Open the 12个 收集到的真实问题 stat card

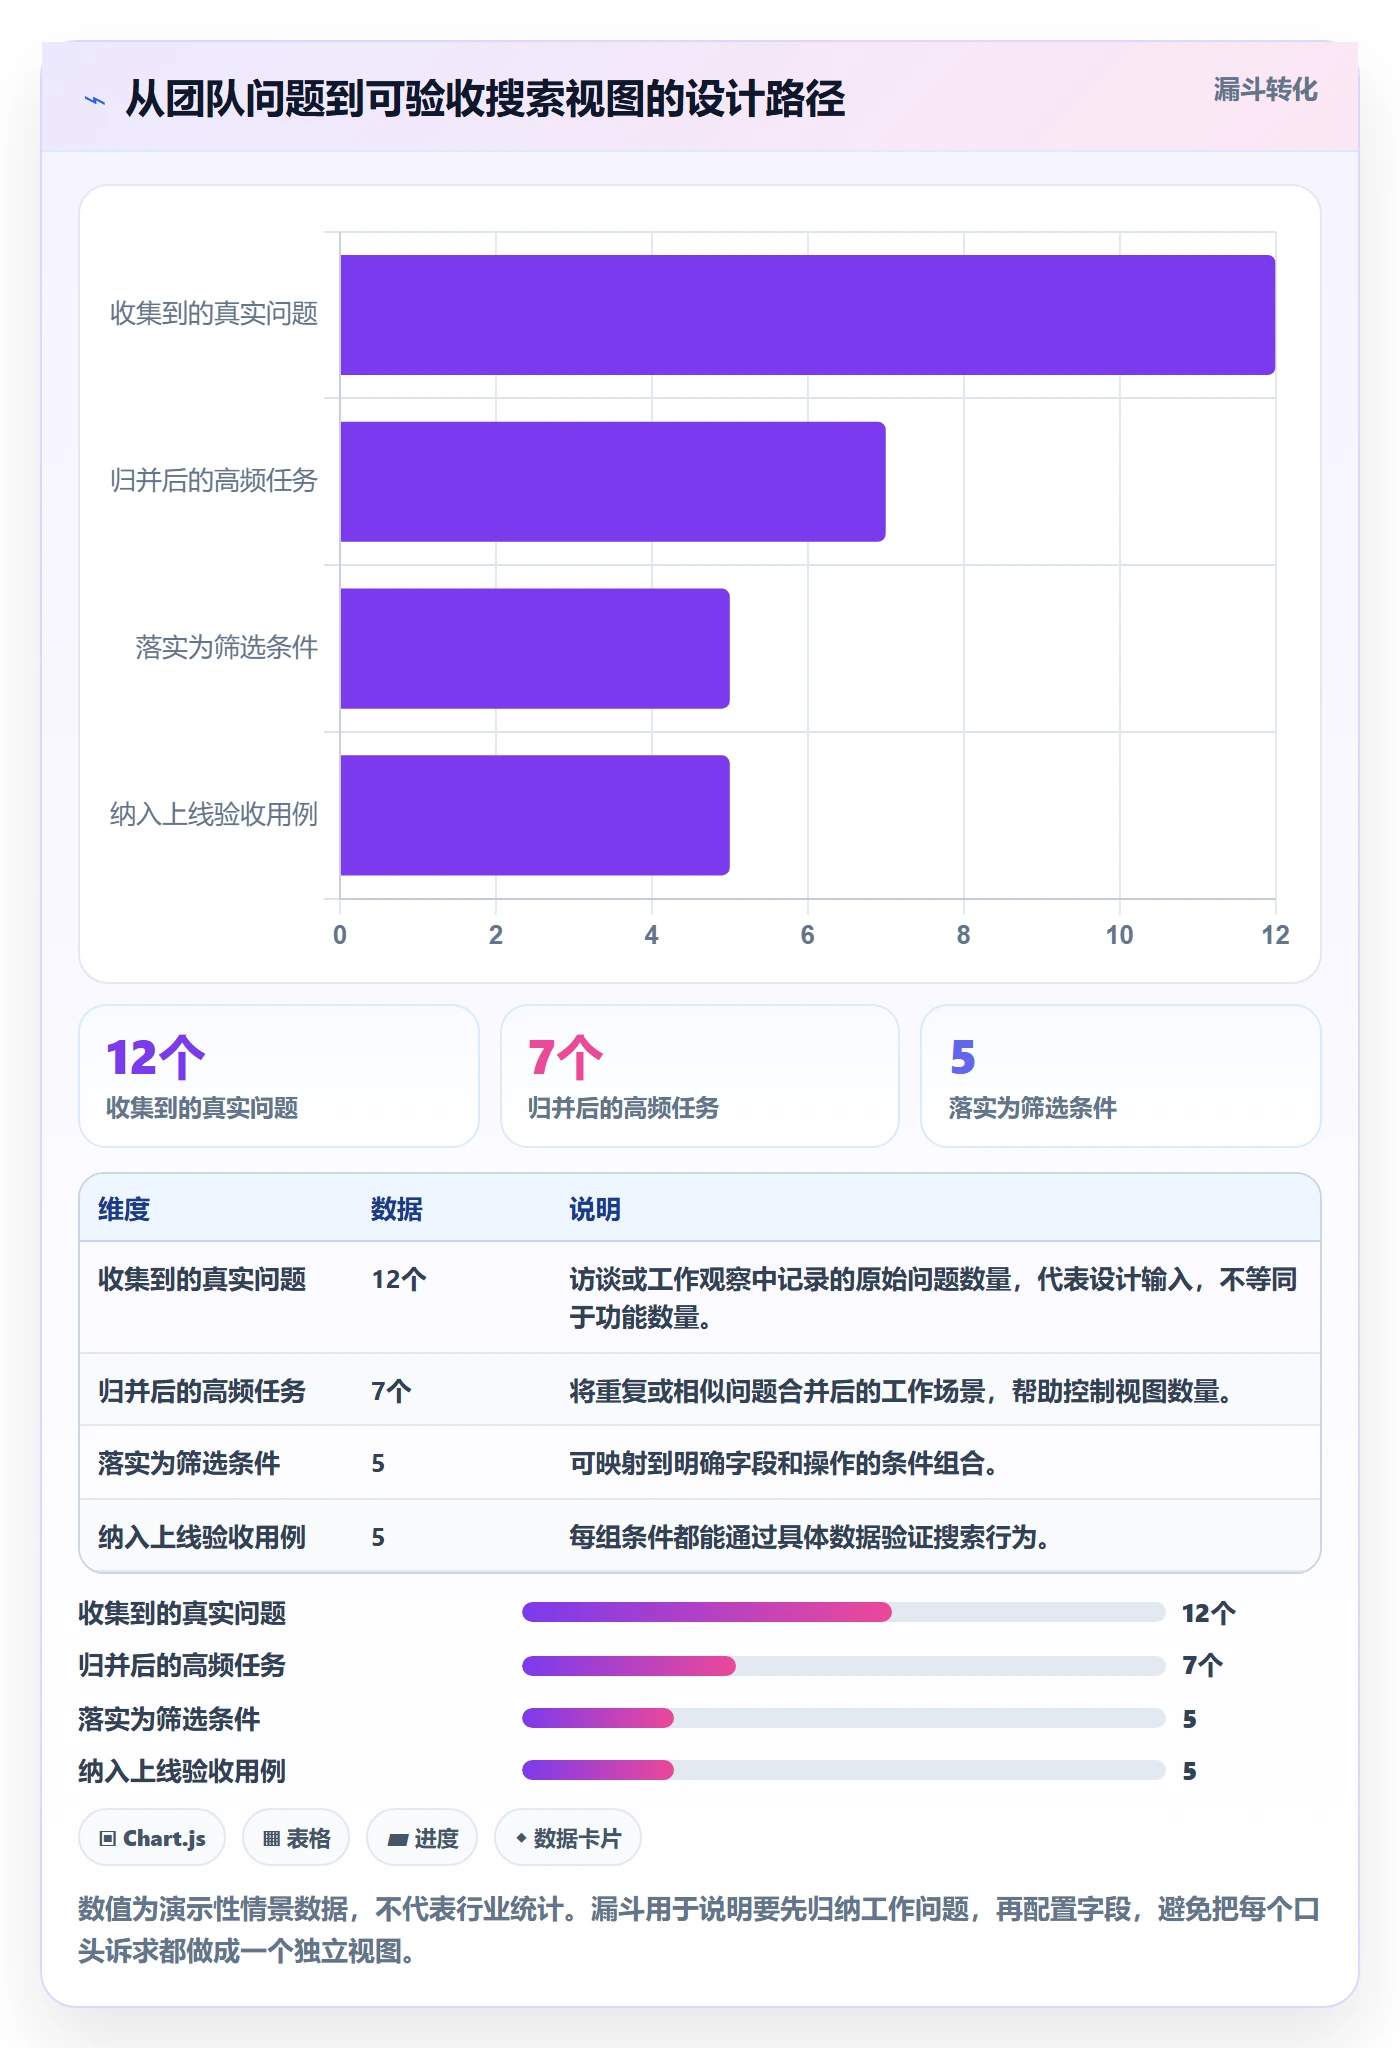[279, 1076]
